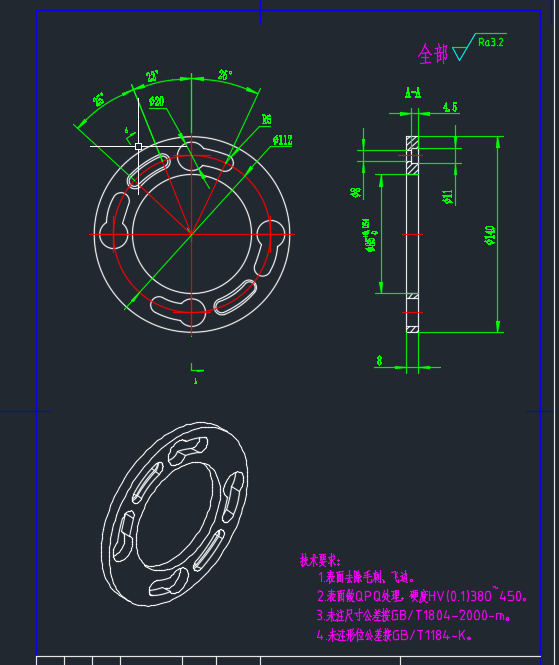Viewport: 559px width, 665px height.
Task: Select the right keyhole slot in front view
Action: pos(268,248)
